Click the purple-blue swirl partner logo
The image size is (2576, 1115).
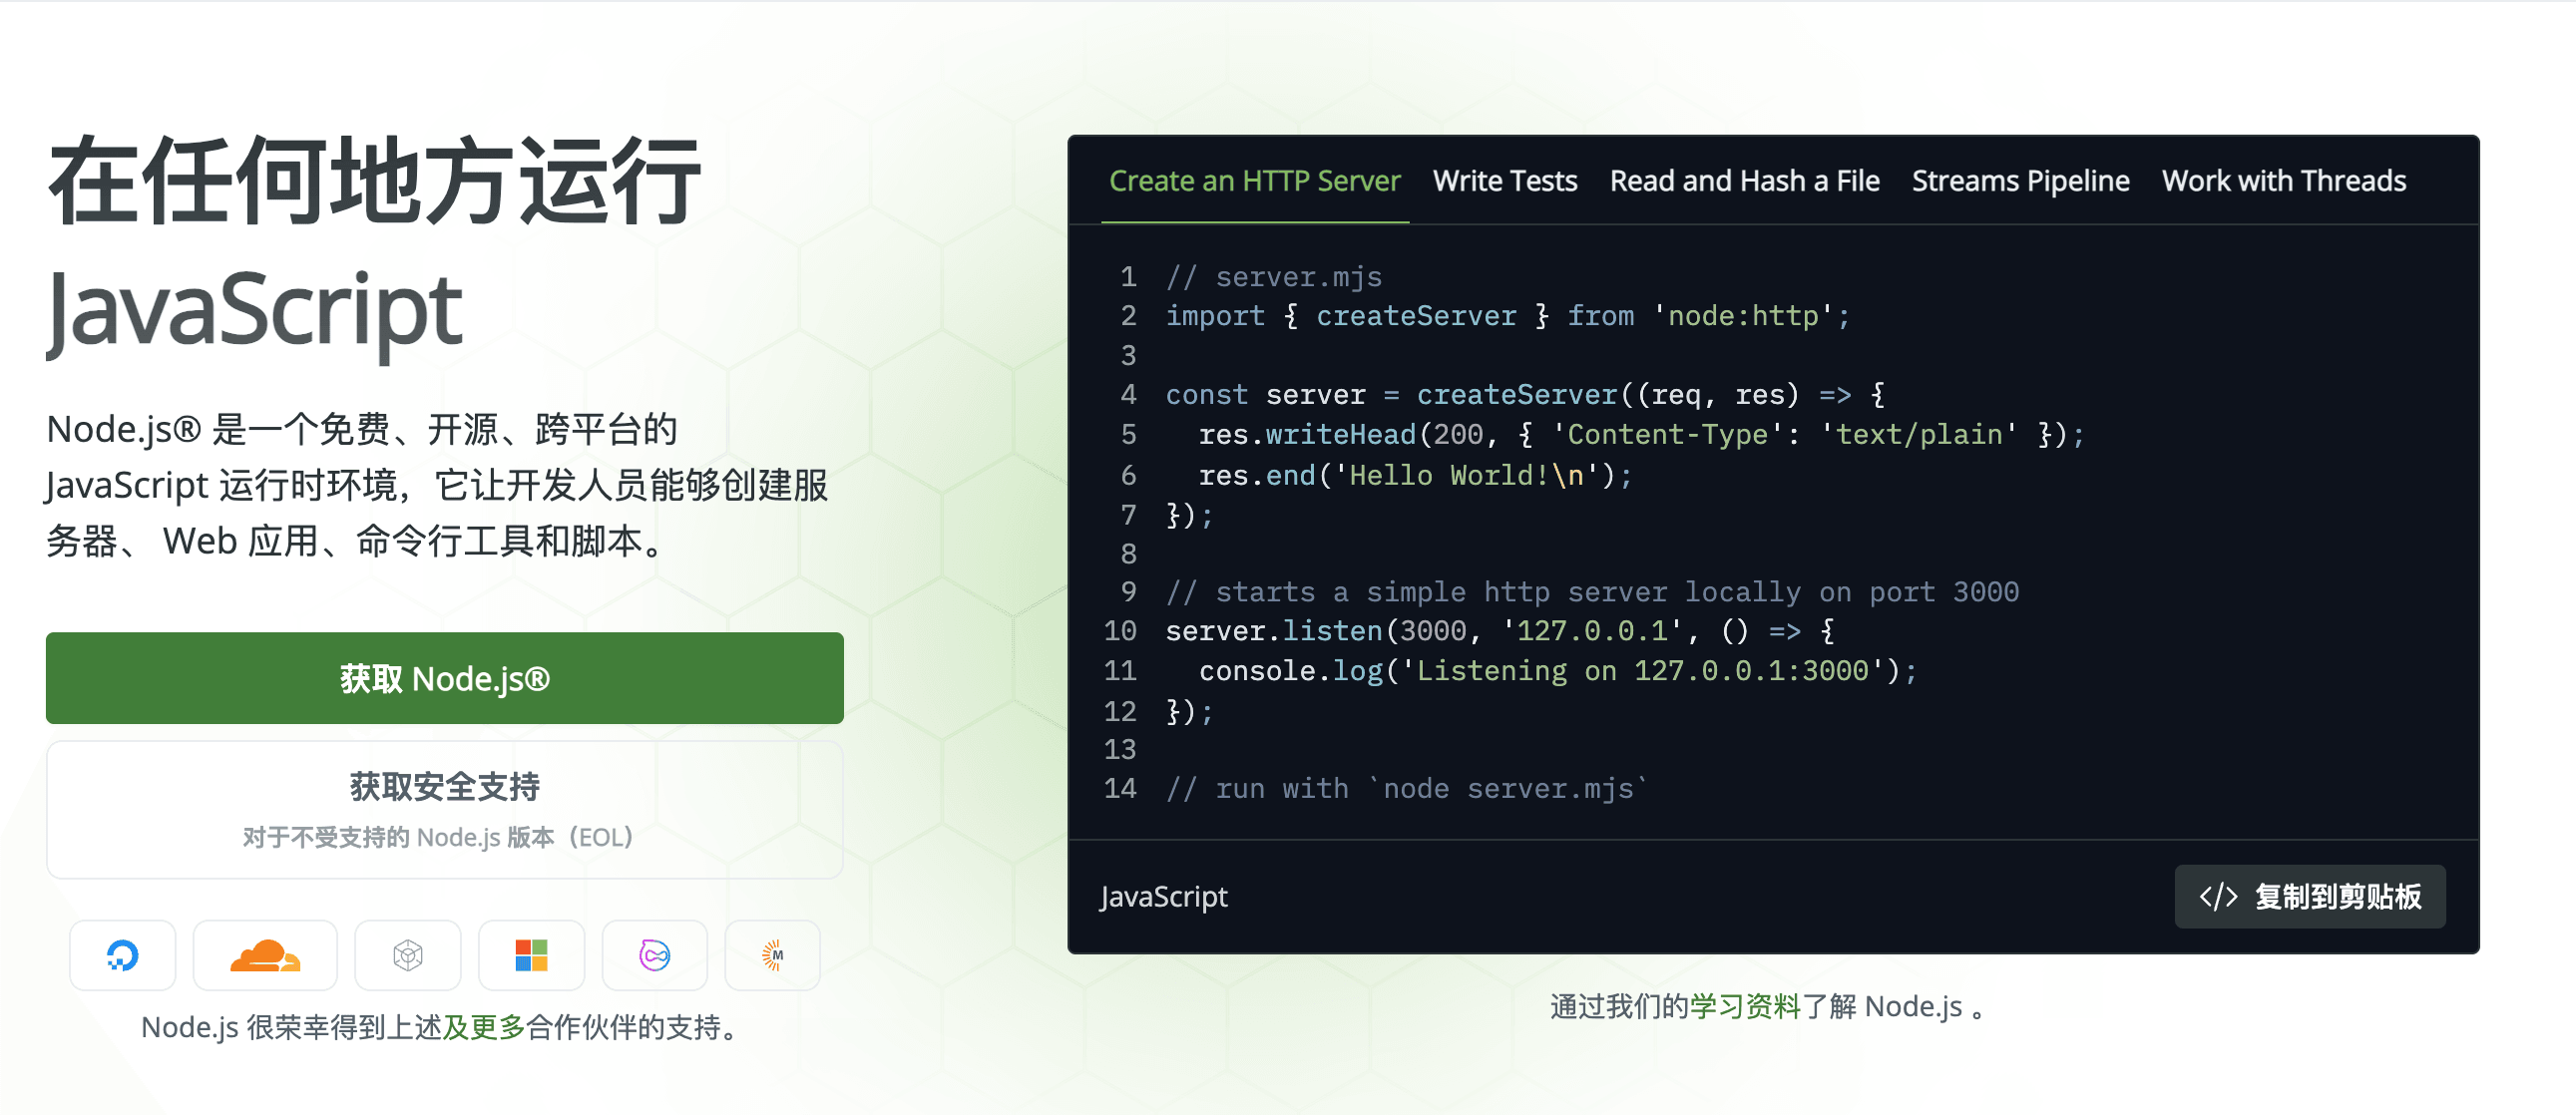[x=655, y=955]
